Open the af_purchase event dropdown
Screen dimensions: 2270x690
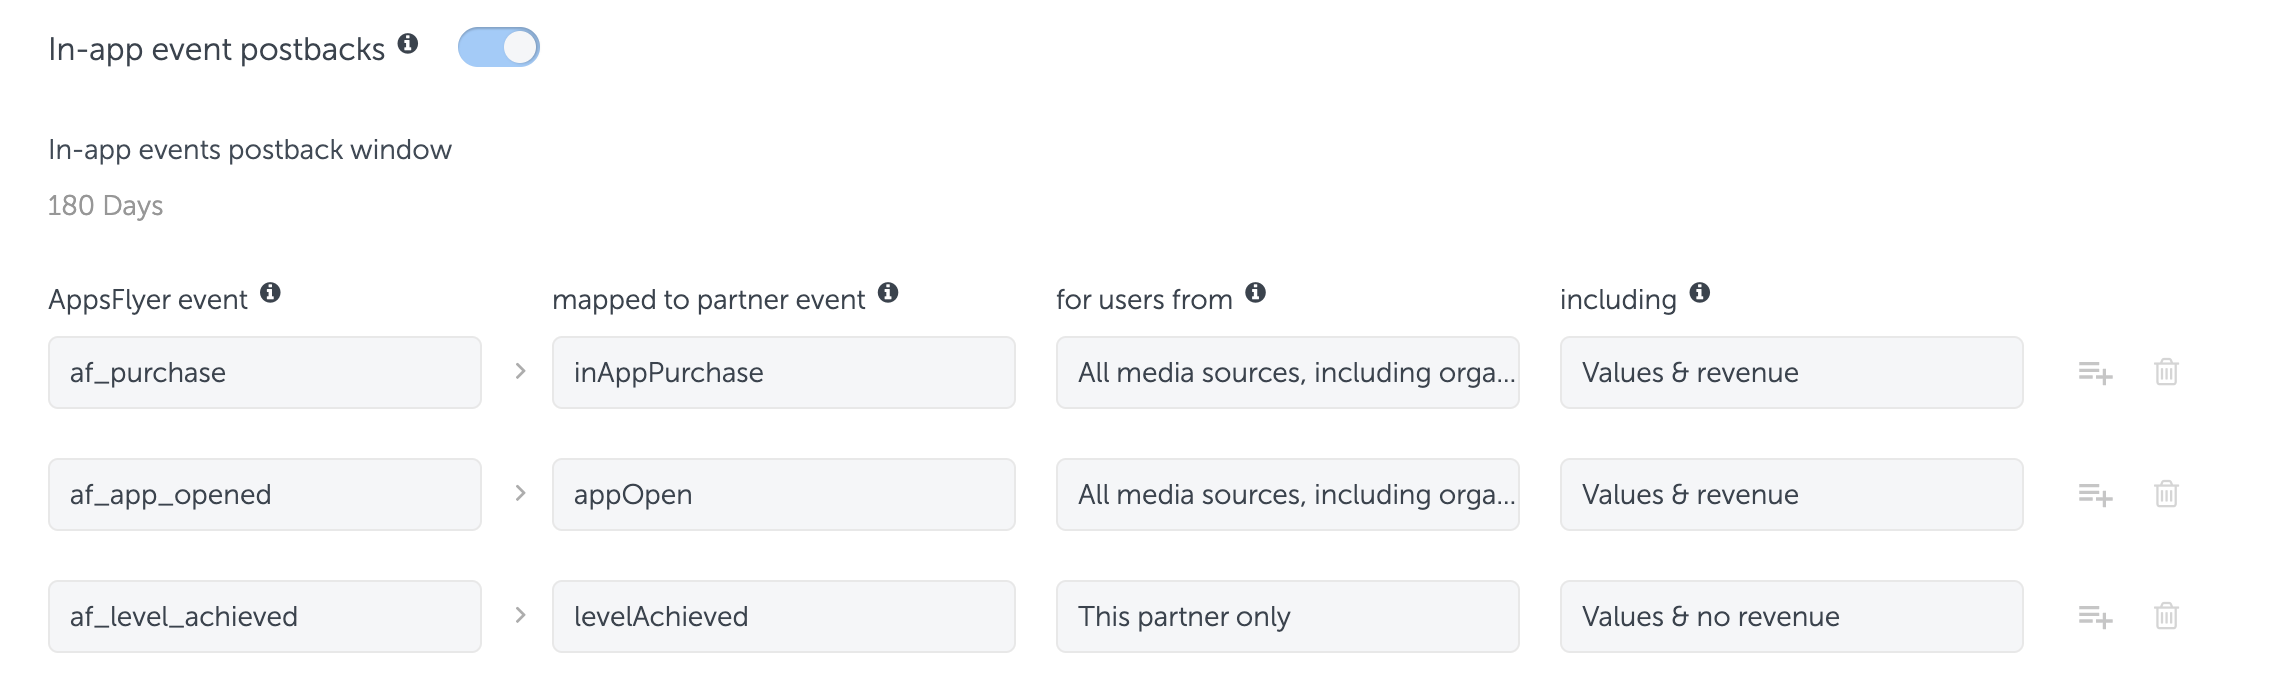coord(265,372)
